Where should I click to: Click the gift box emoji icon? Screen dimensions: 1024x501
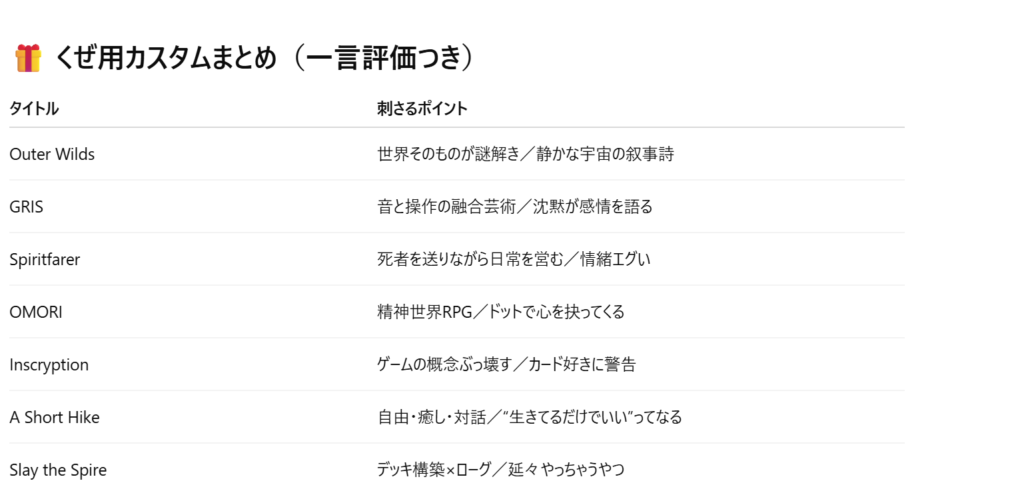[x=28, y=58]
